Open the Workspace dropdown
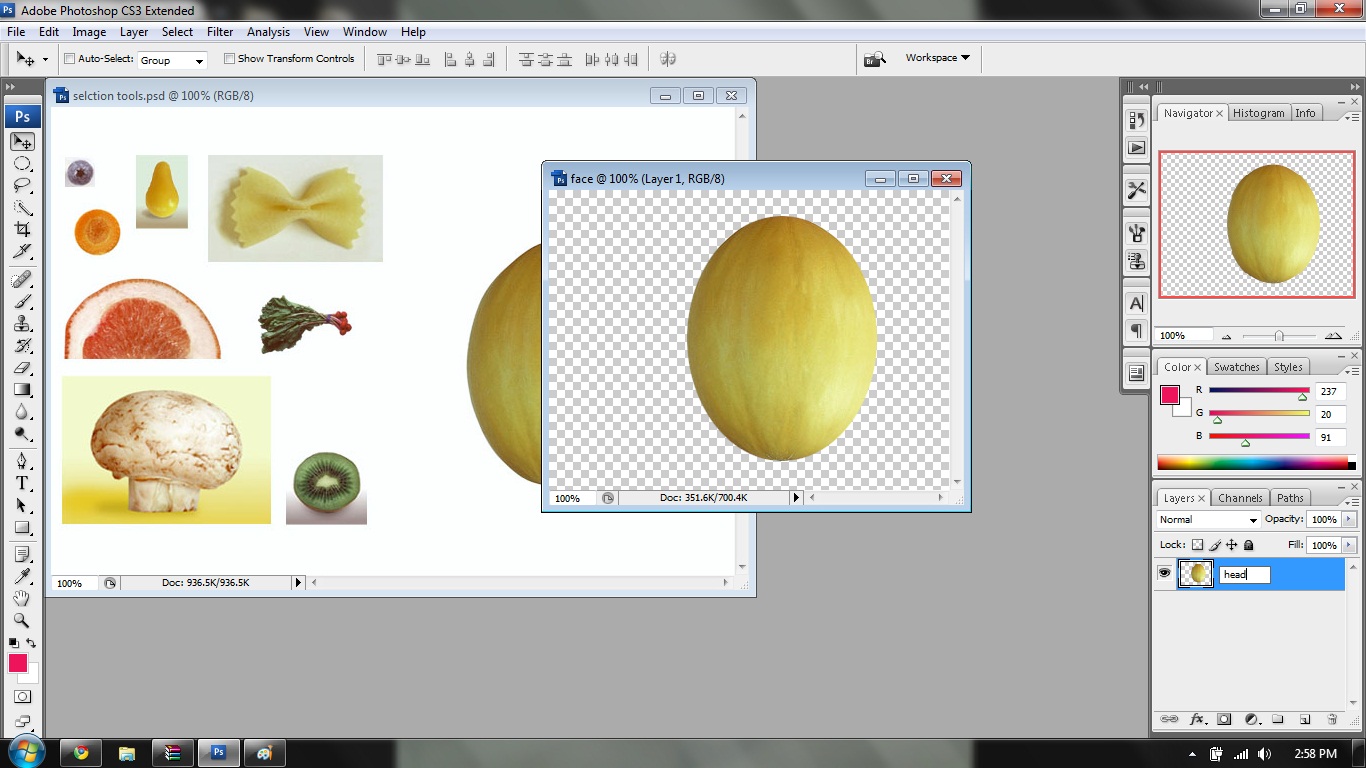 [x=938, y=58]
